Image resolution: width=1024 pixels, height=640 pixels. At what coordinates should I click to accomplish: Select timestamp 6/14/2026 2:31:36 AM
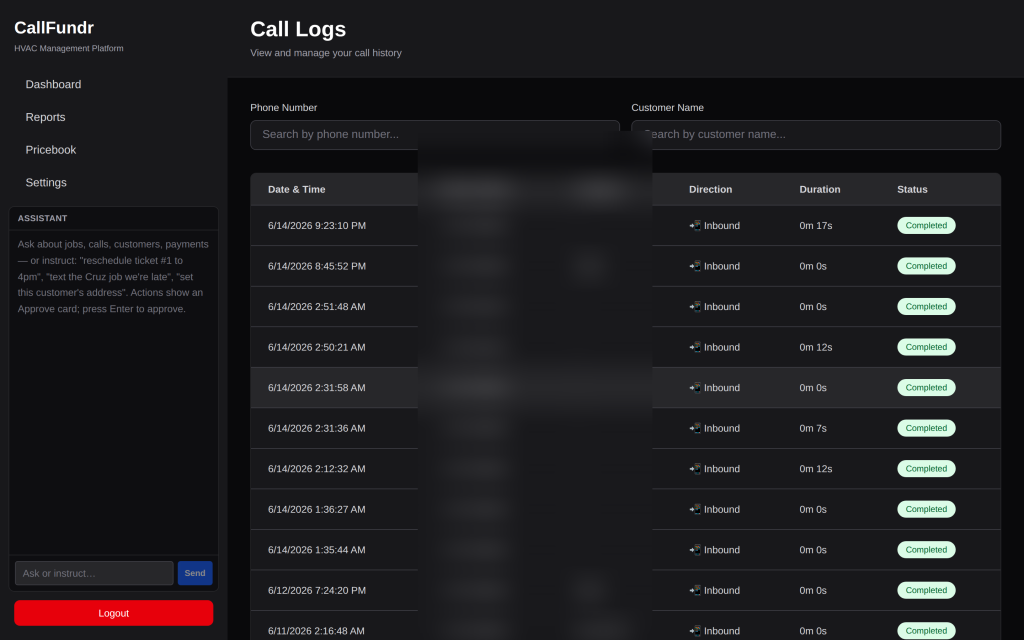point(317,428)
